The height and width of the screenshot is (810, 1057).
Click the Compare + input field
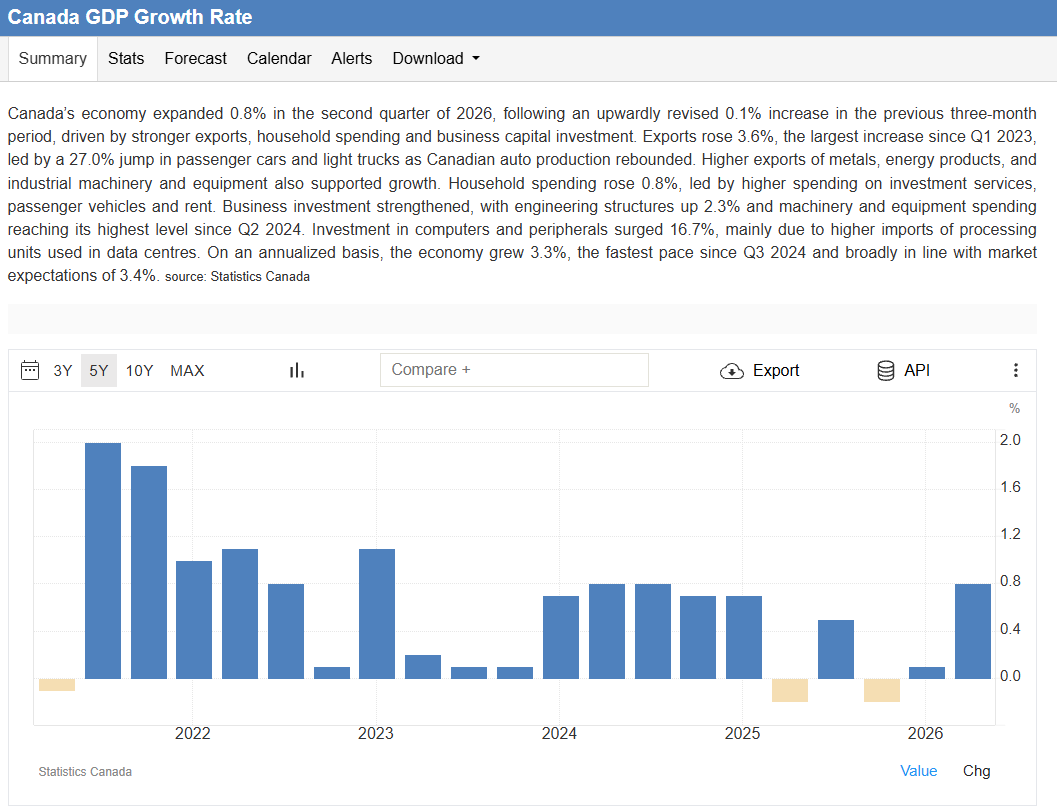pyautogui.click(x=514, y=370)
